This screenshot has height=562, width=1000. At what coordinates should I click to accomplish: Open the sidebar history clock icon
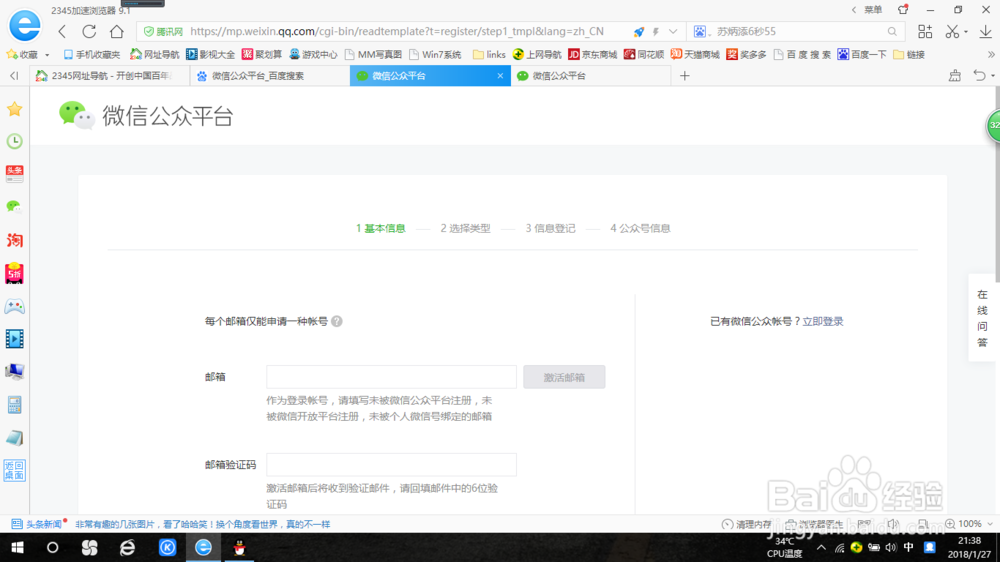coord(15,141)
